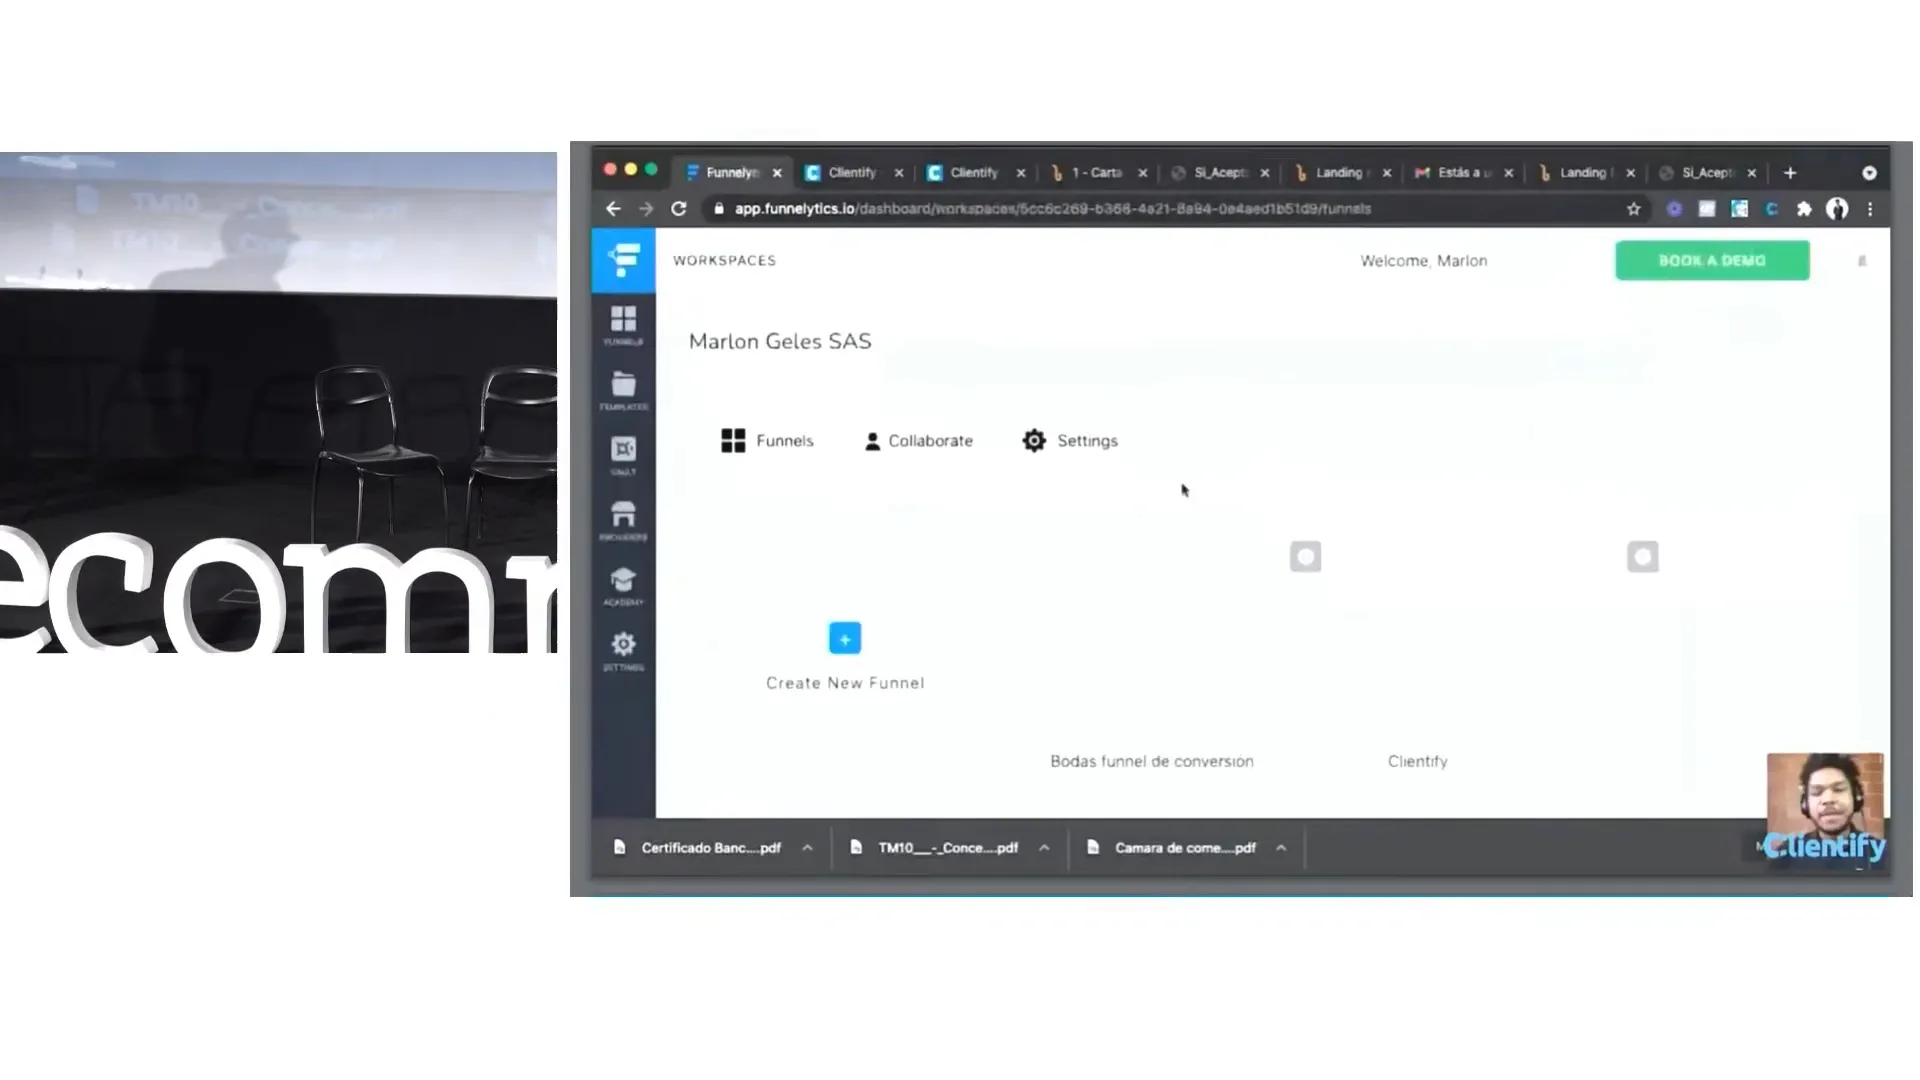Image resolution: width=1920 pixels, height=1080 pixels.
Task: Open the Chrome extensions puzzle icon
Action: pos(1804,209)
